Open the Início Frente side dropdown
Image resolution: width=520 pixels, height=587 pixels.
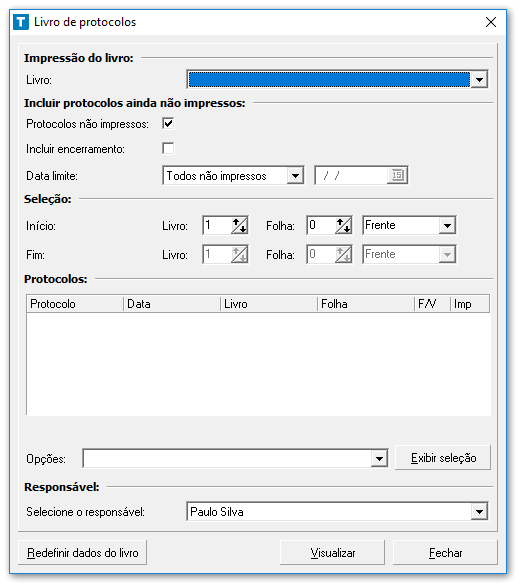pyautogui.click(x=447, y=225)
